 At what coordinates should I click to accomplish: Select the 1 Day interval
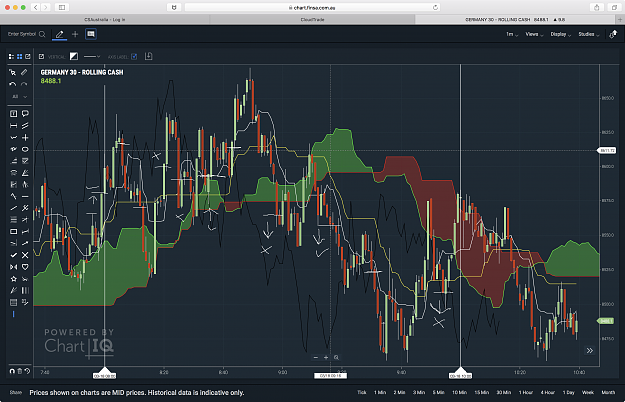pos(568,392)
